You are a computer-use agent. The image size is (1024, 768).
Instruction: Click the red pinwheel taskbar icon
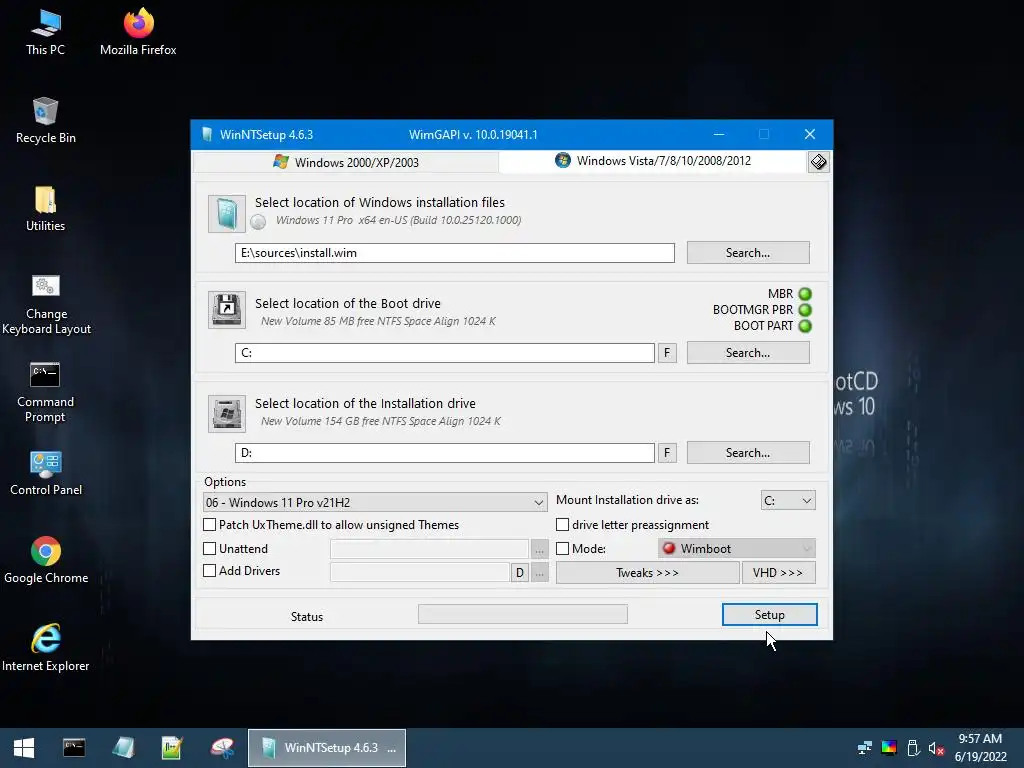click(x=222, y=748)
